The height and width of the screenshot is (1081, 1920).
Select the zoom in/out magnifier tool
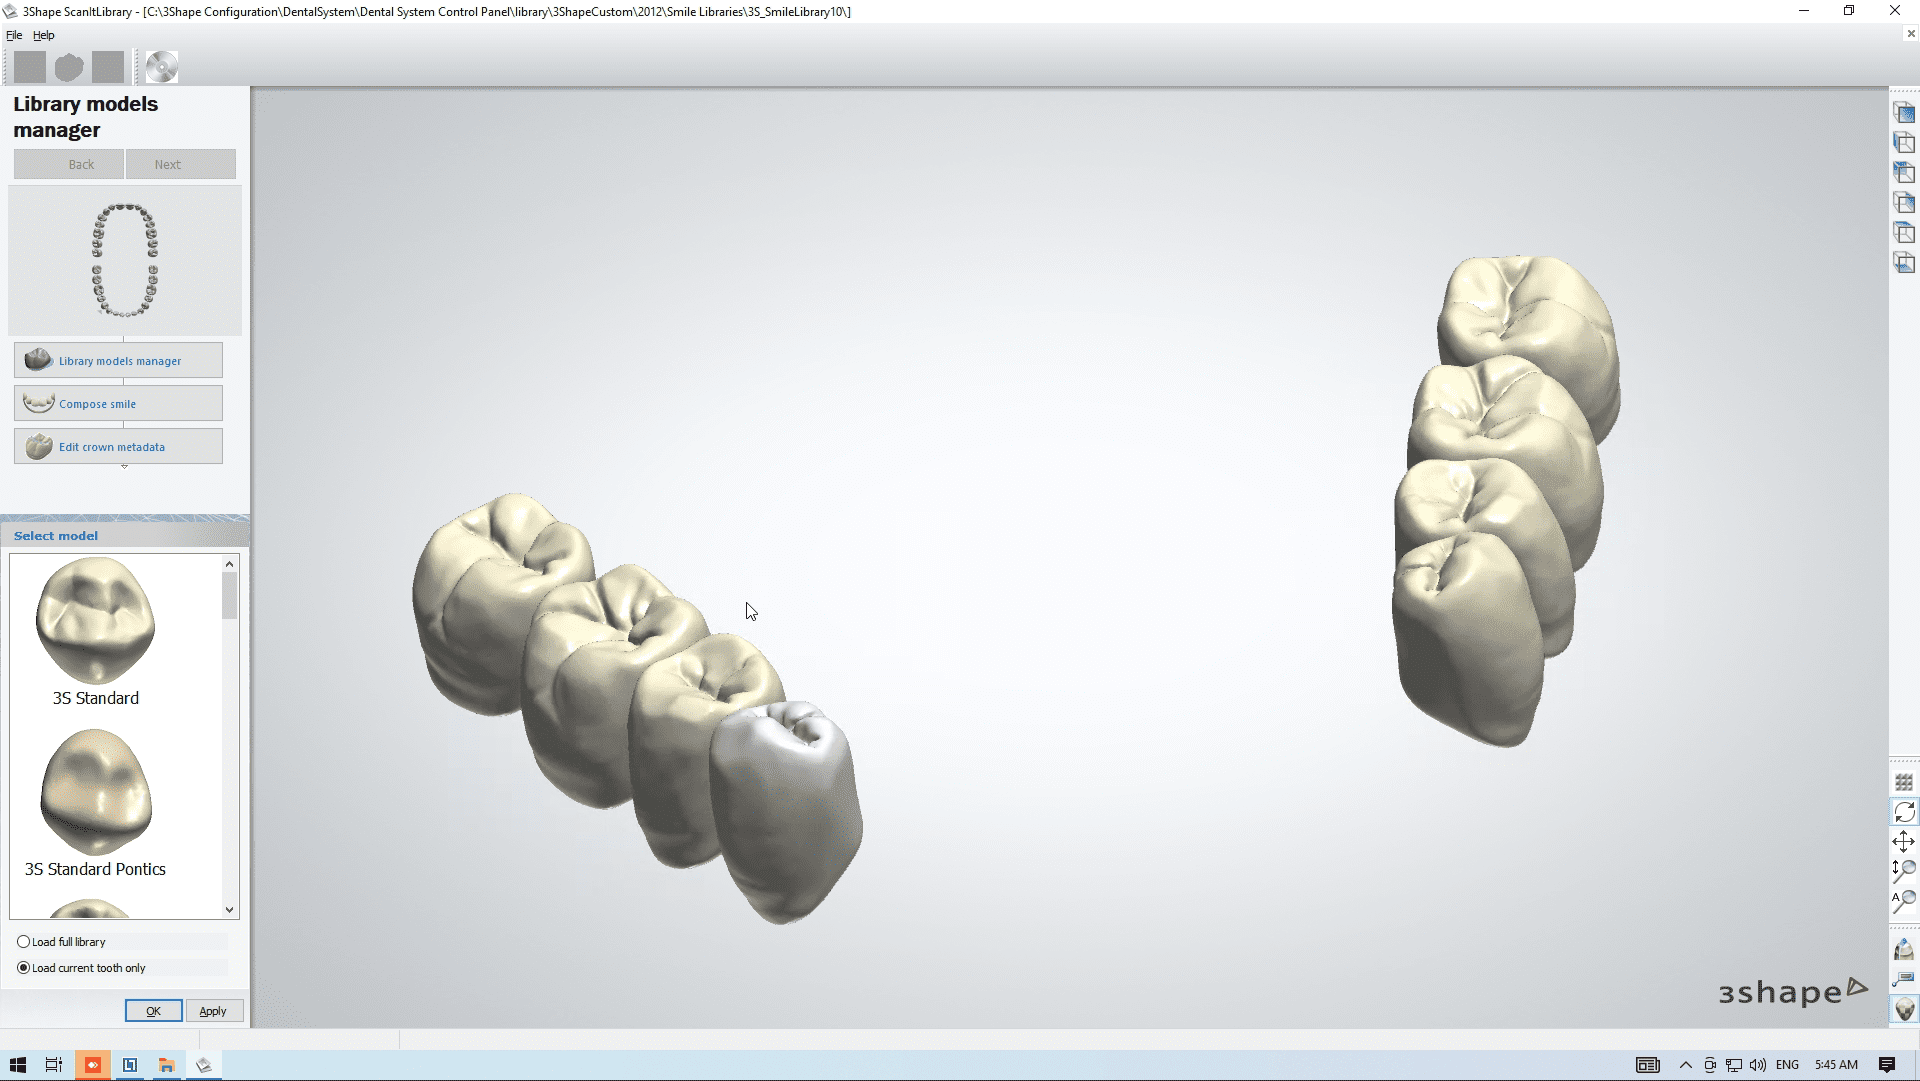tap(1904, 870)
